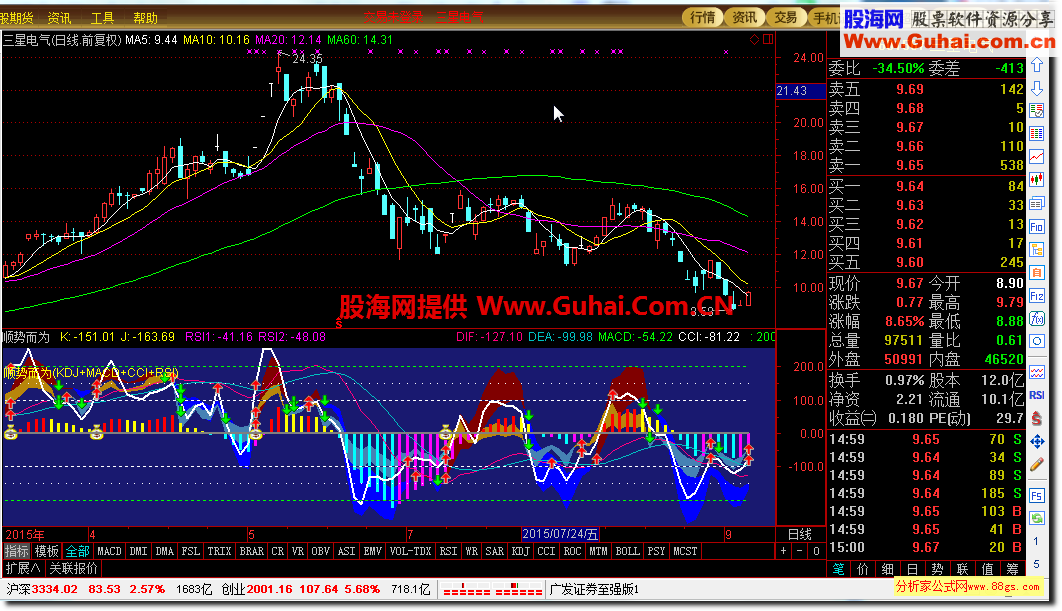The width and height of the screenshot is (1062, 611).
Task: Switch indicator to BOLL
Action: [627, 551]
